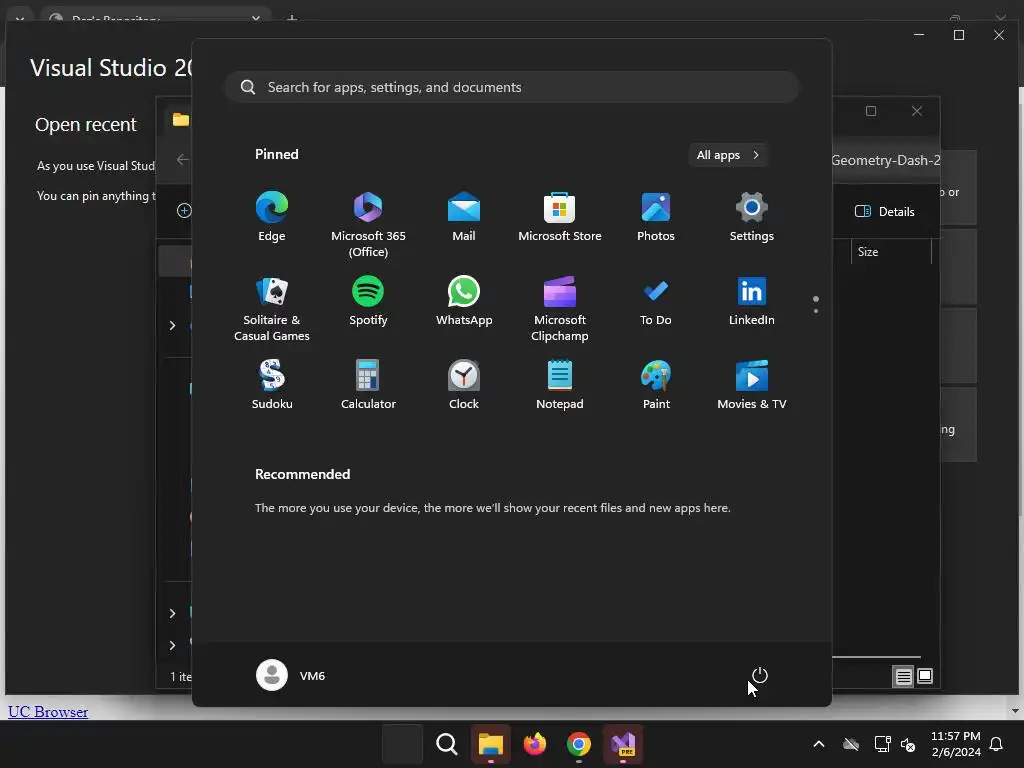Open the Edge pinned app
Screen dimensions: 1024x768
tap(272, 217)
